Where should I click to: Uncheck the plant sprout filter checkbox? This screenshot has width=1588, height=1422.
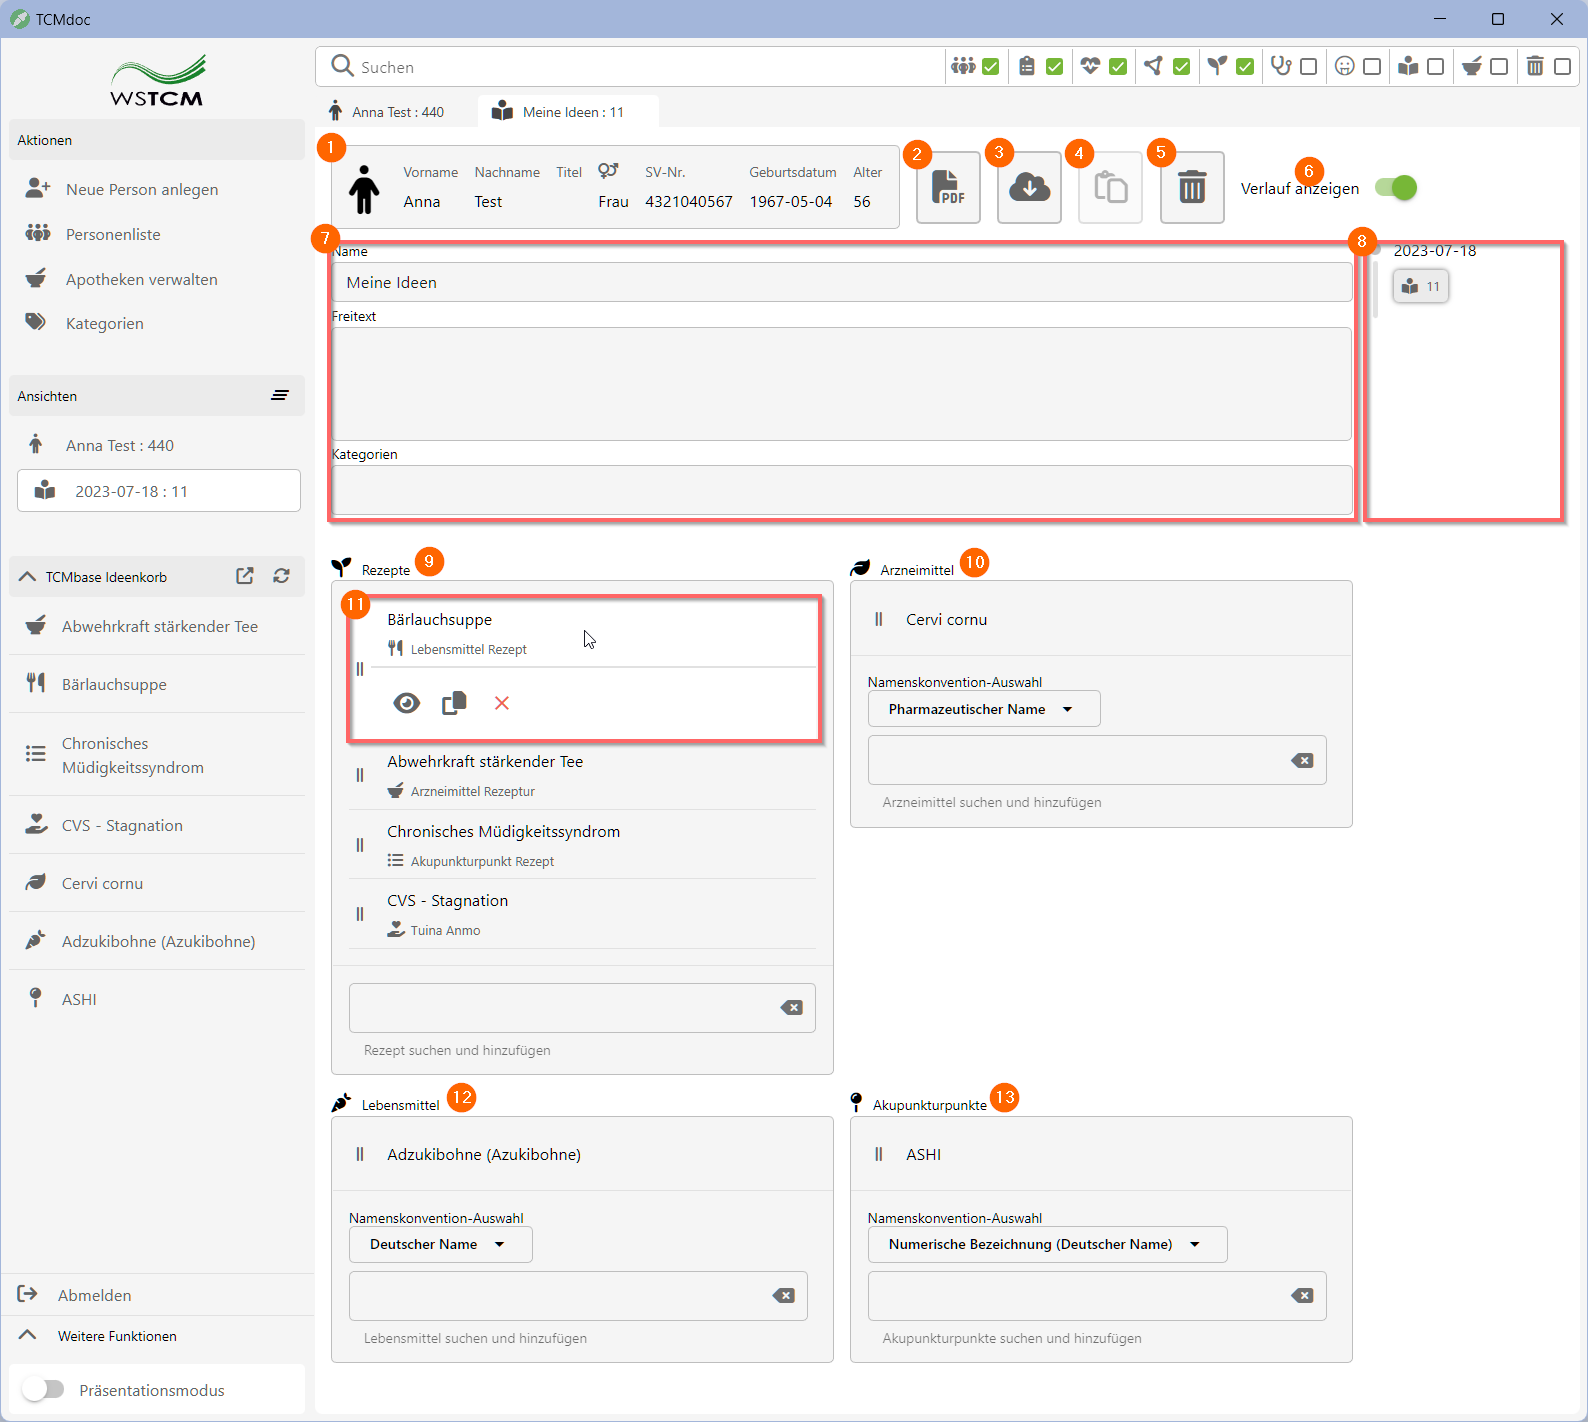1245,66
